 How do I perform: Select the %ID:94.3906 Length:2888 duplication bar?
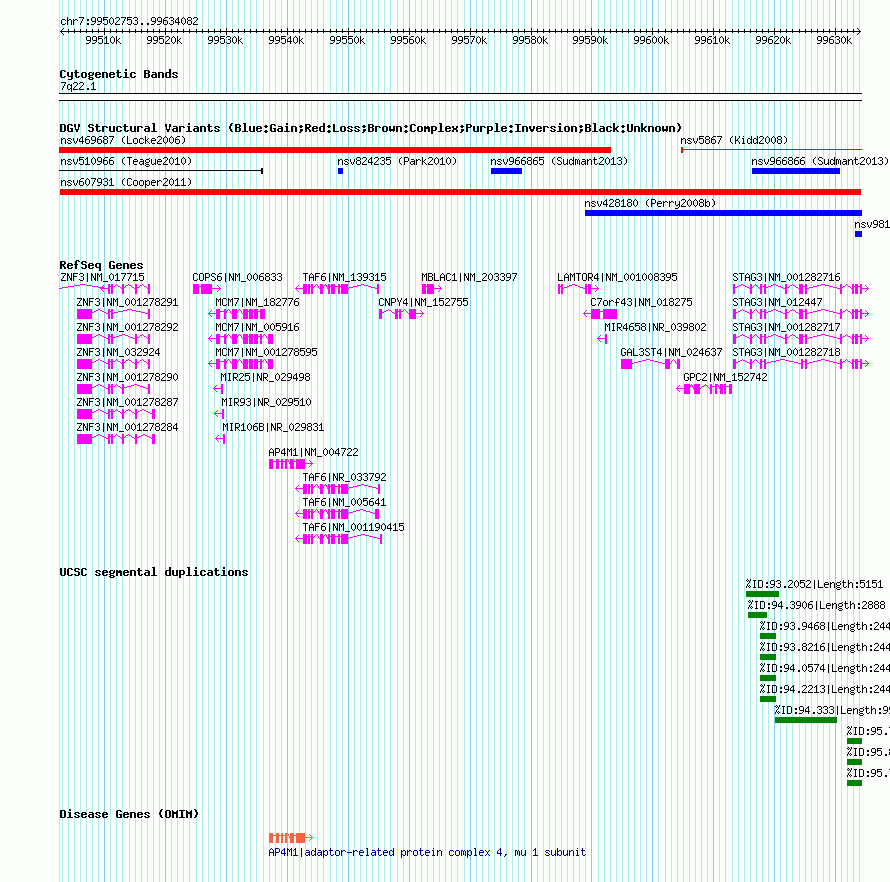[757, 615]
